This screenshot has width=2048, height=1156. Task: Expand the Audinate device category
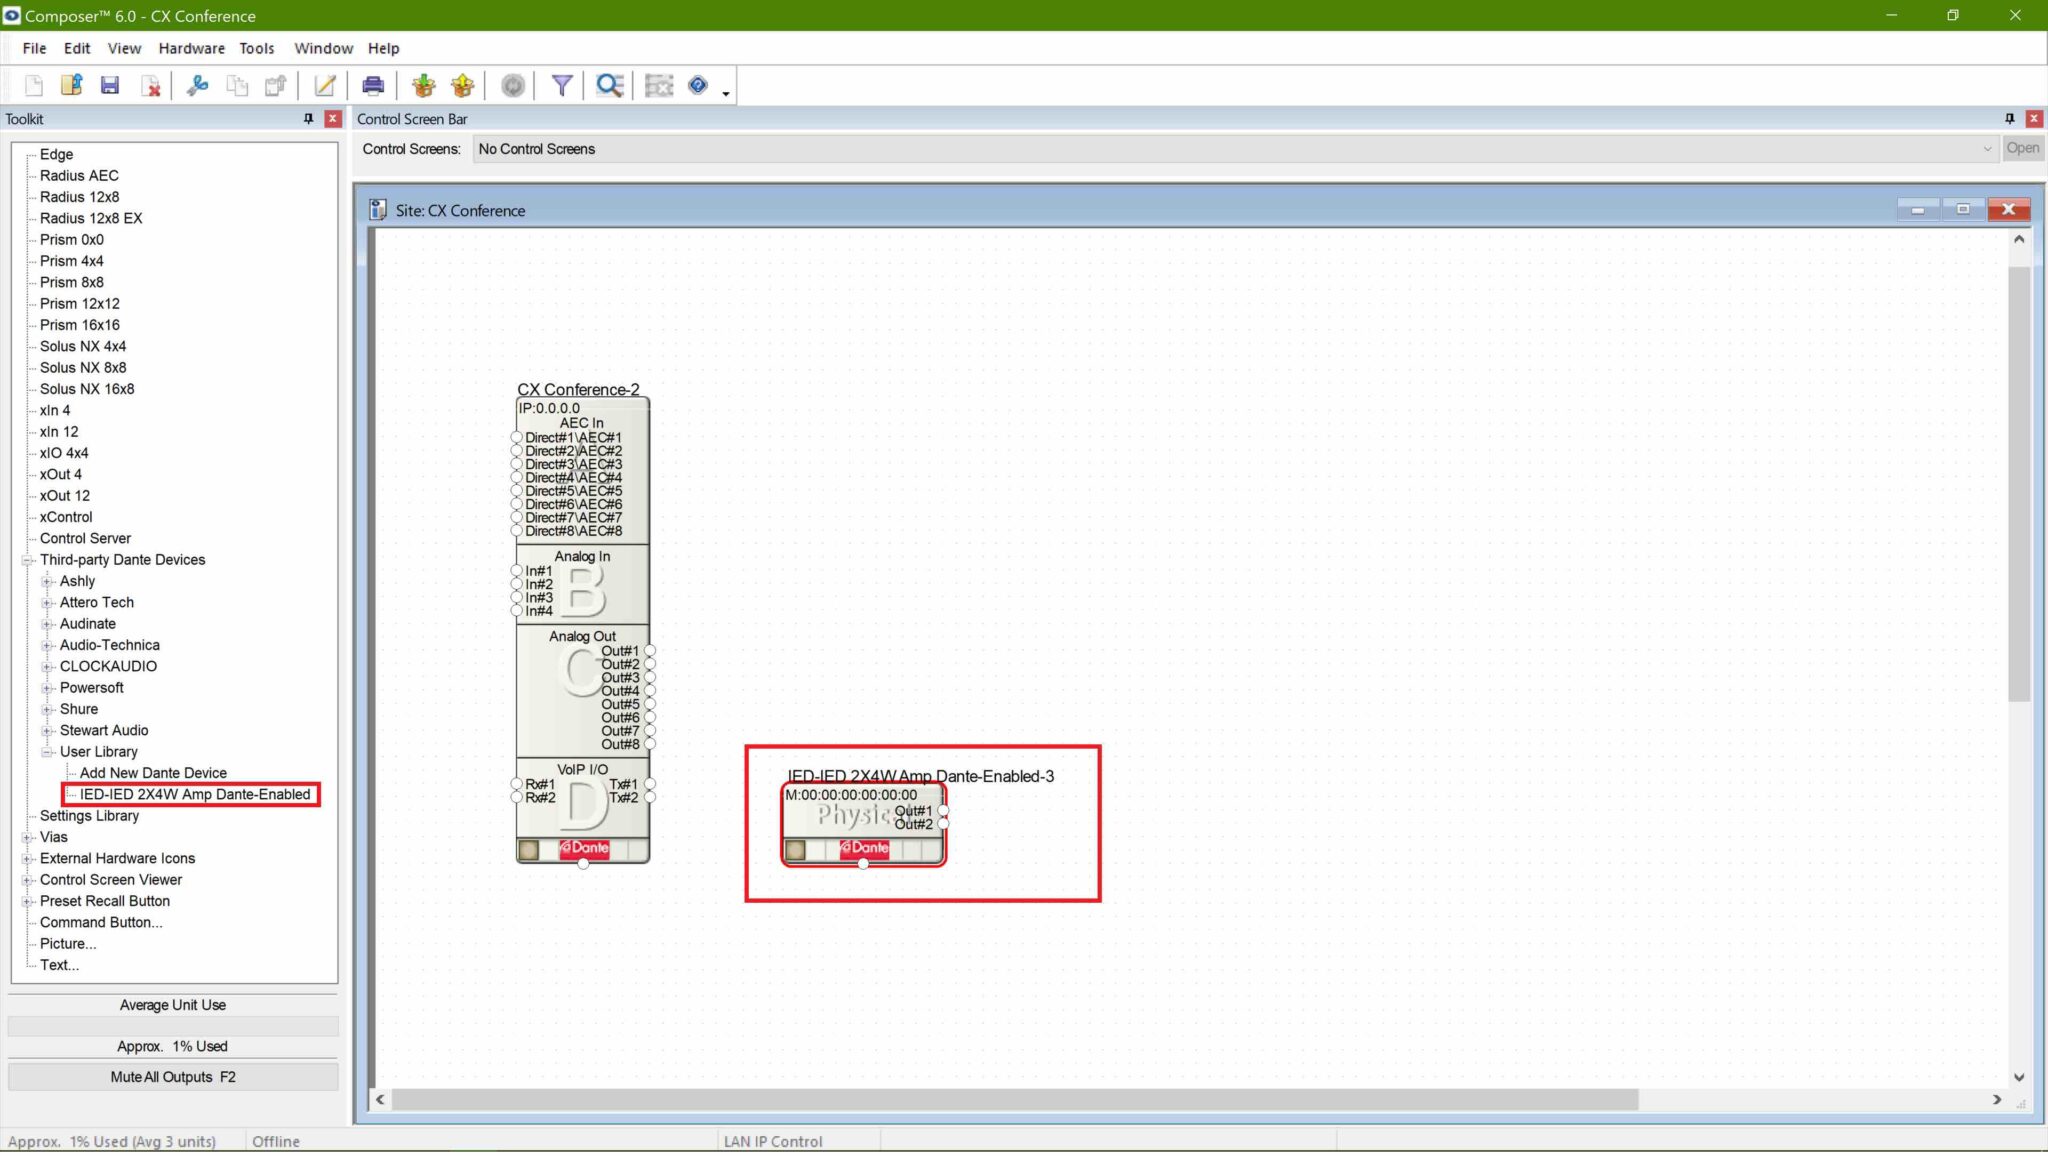[x=48, y=623]
